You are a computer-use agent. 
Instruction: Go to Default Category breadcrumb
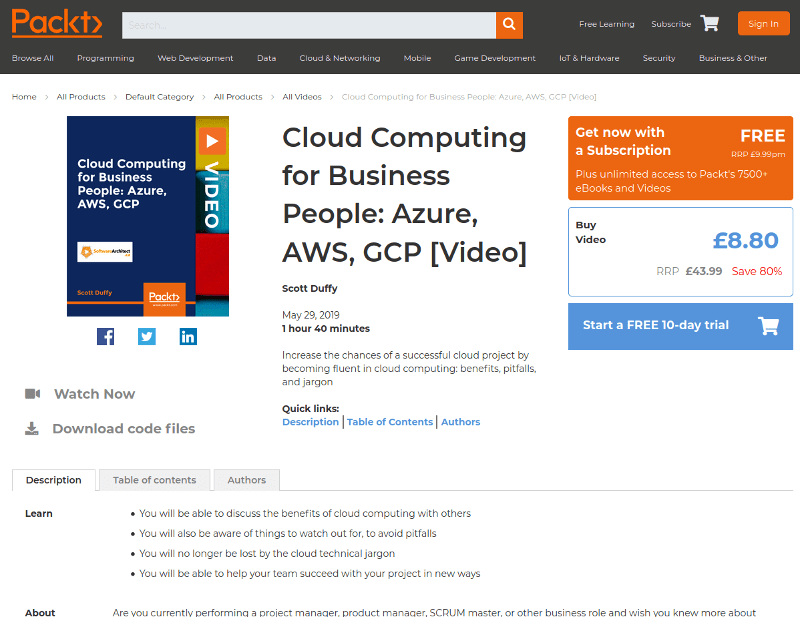160,97
